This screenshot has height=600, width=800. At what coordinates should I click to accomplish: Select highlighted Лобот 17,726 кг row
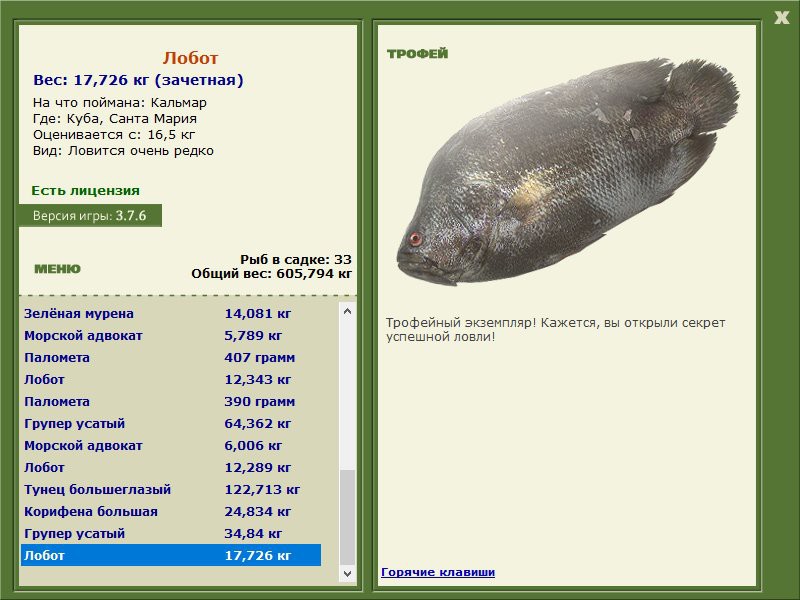coord(171,555)
